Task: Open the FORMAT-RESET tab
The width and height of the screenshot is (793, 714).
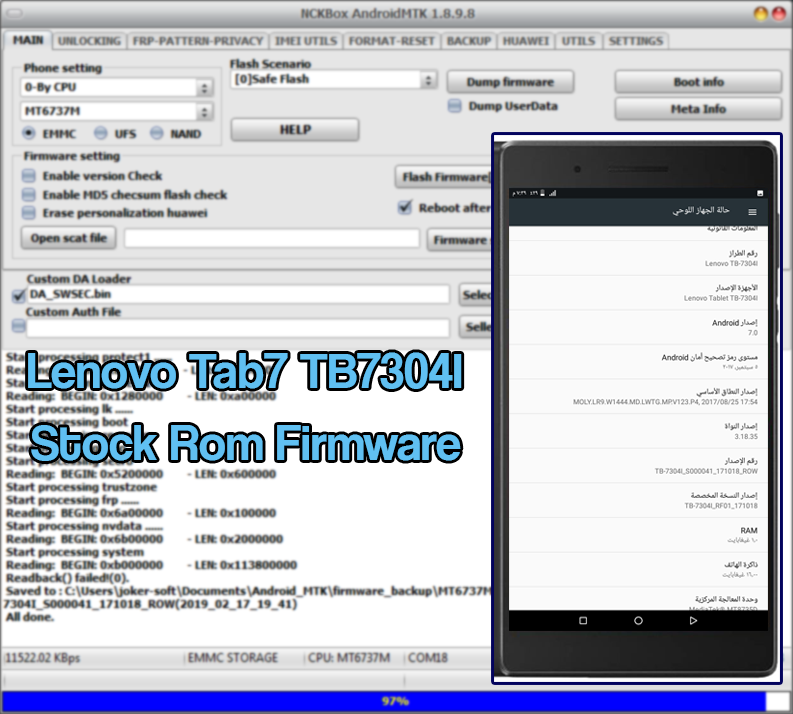Action: pyautogui.click(x=391, y=41)
